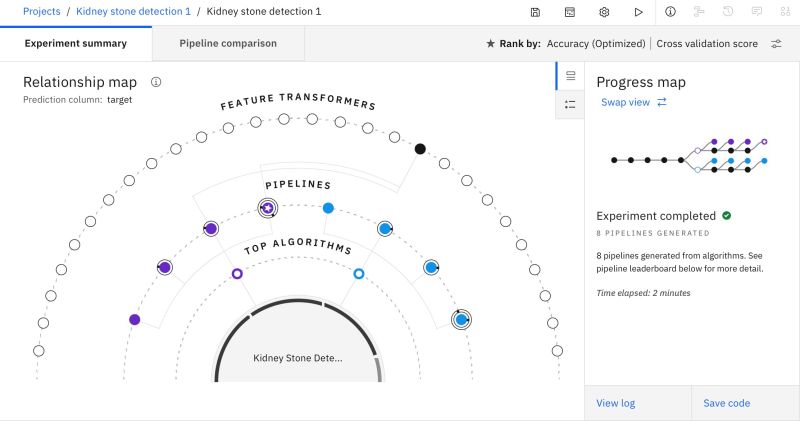This screenshot has width=800, height=422.
Task: Open the Cross validation score selector
Action: (707, 44)
